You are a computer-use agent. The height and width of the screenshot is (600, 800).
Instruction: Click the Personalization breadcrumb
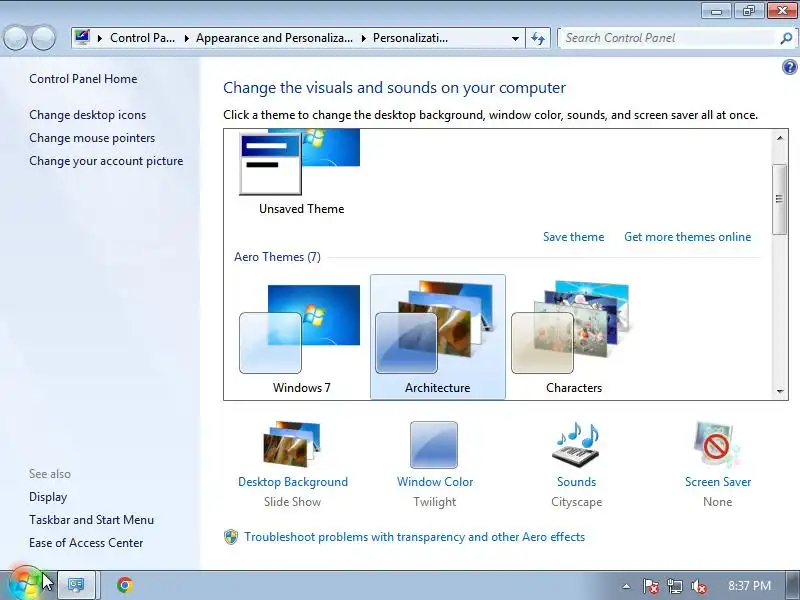(410, 38)
